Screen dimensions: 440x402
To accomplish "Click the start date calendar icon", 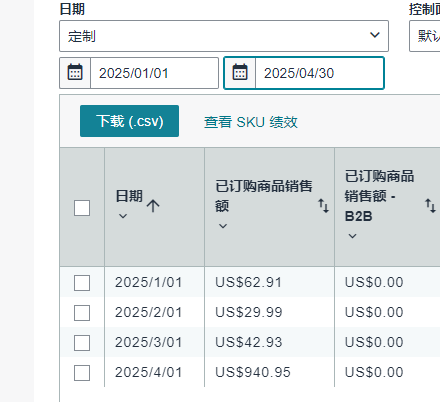I will coord(75,72).
